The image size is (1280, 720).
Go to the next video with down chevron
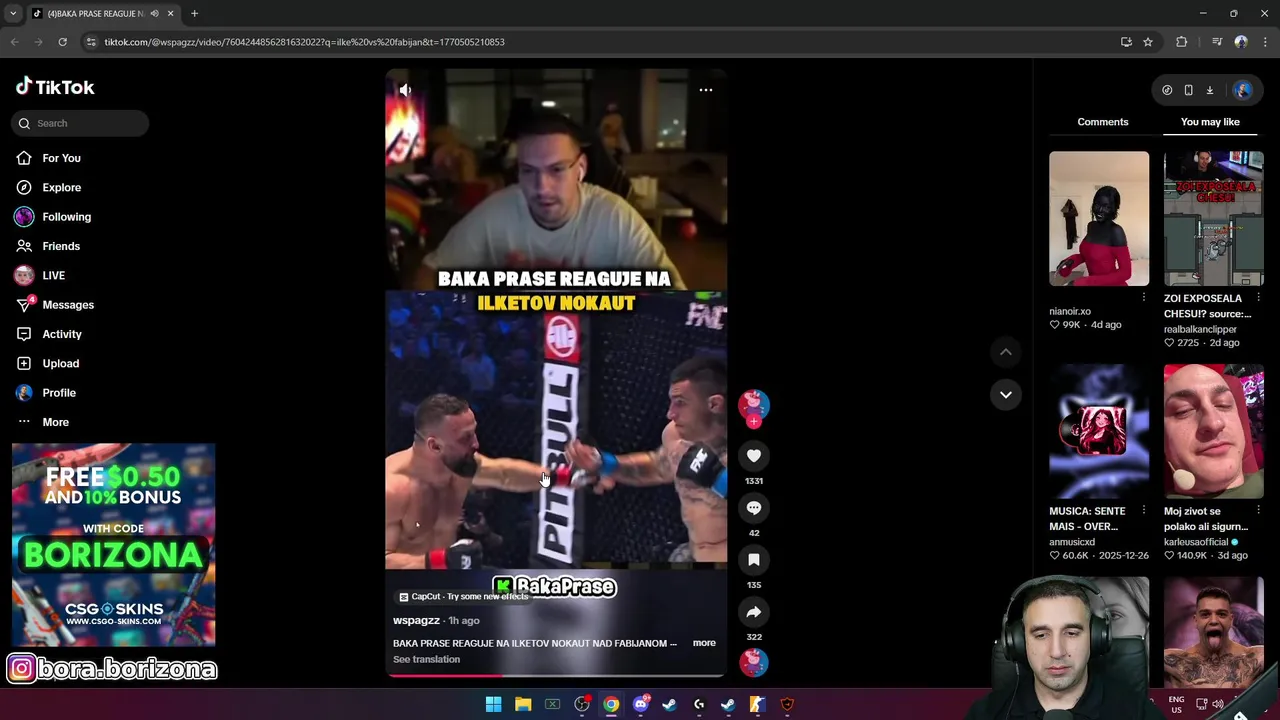(1006, 394)
